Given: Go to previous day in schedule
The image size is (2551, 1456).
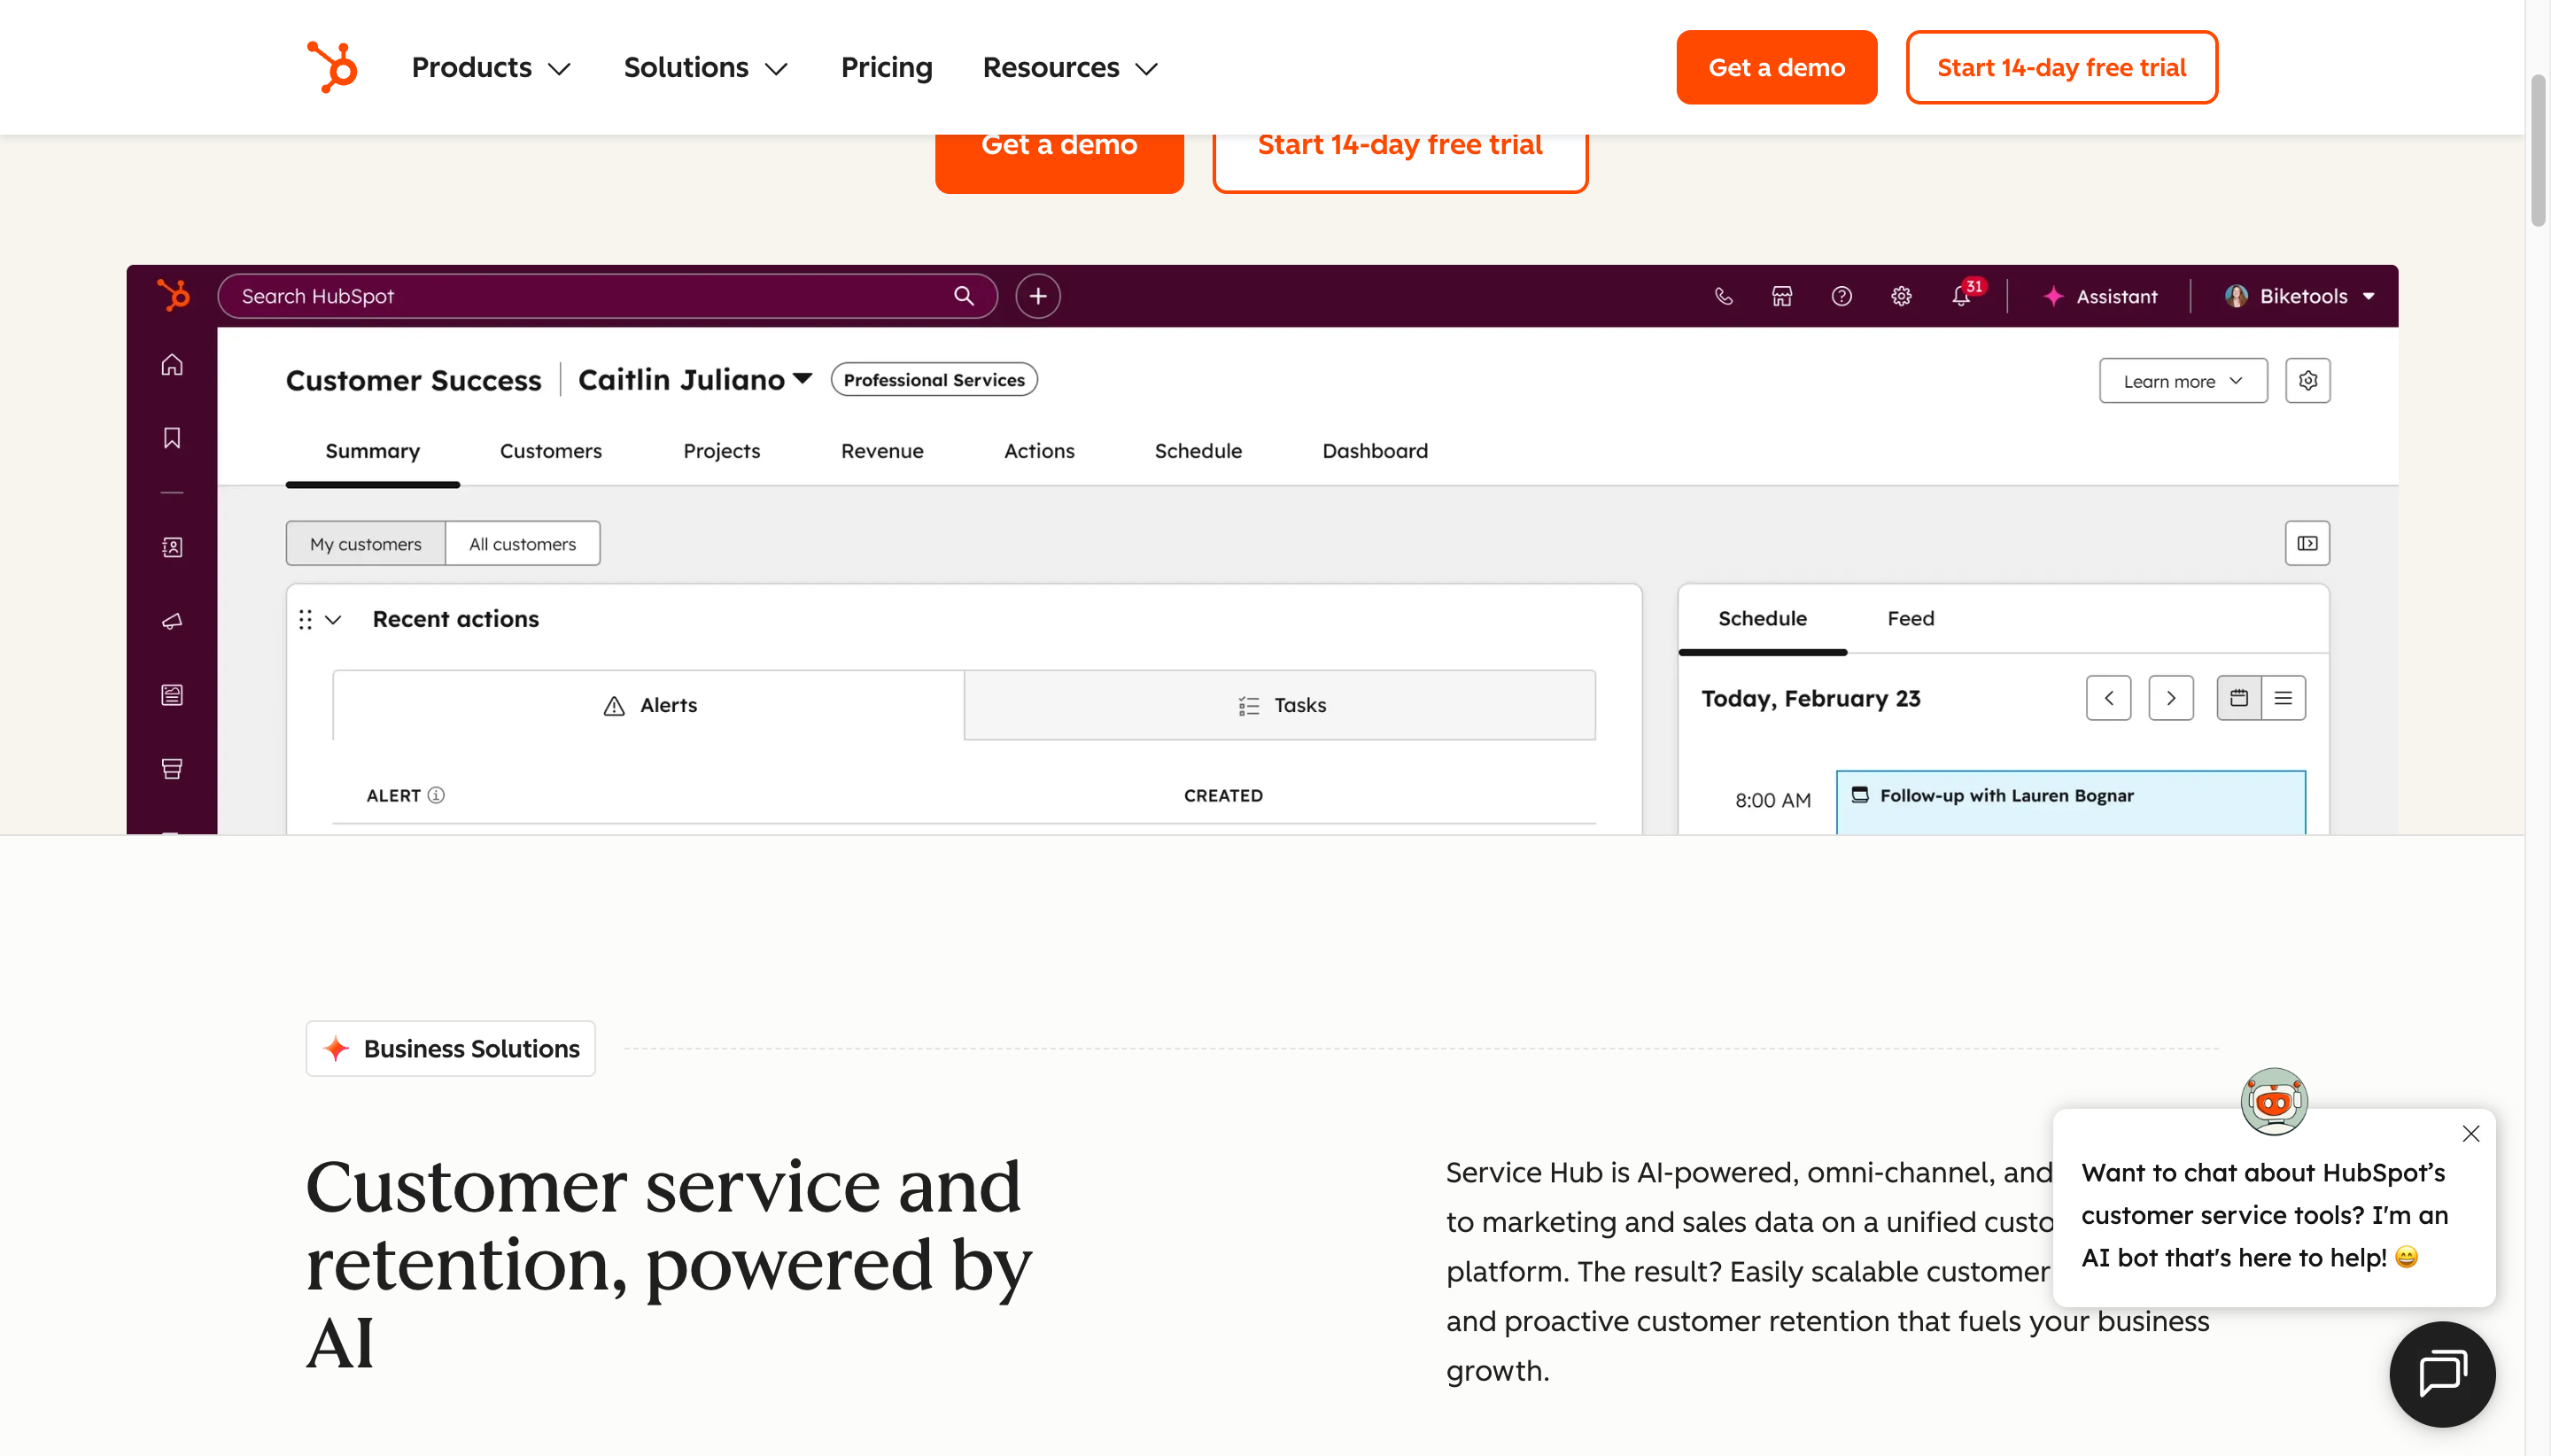Looking at the screenshot, I should tap(2108, 698).
